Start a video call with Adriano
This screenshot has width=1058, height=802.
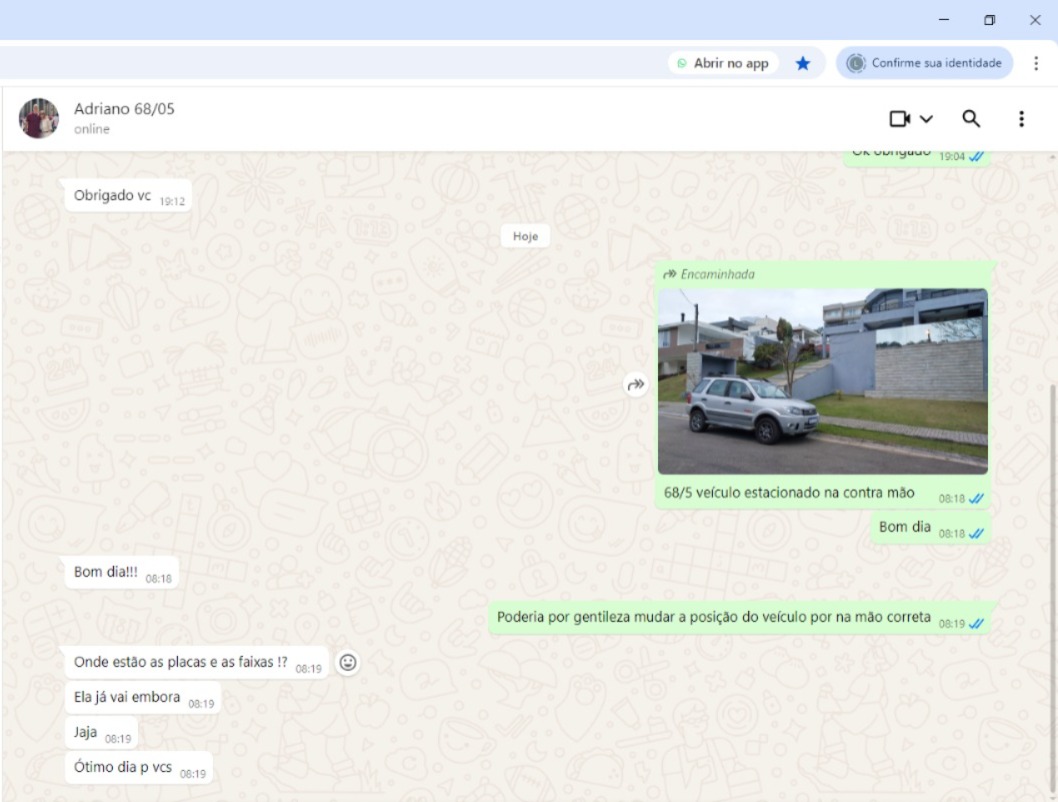900,119
